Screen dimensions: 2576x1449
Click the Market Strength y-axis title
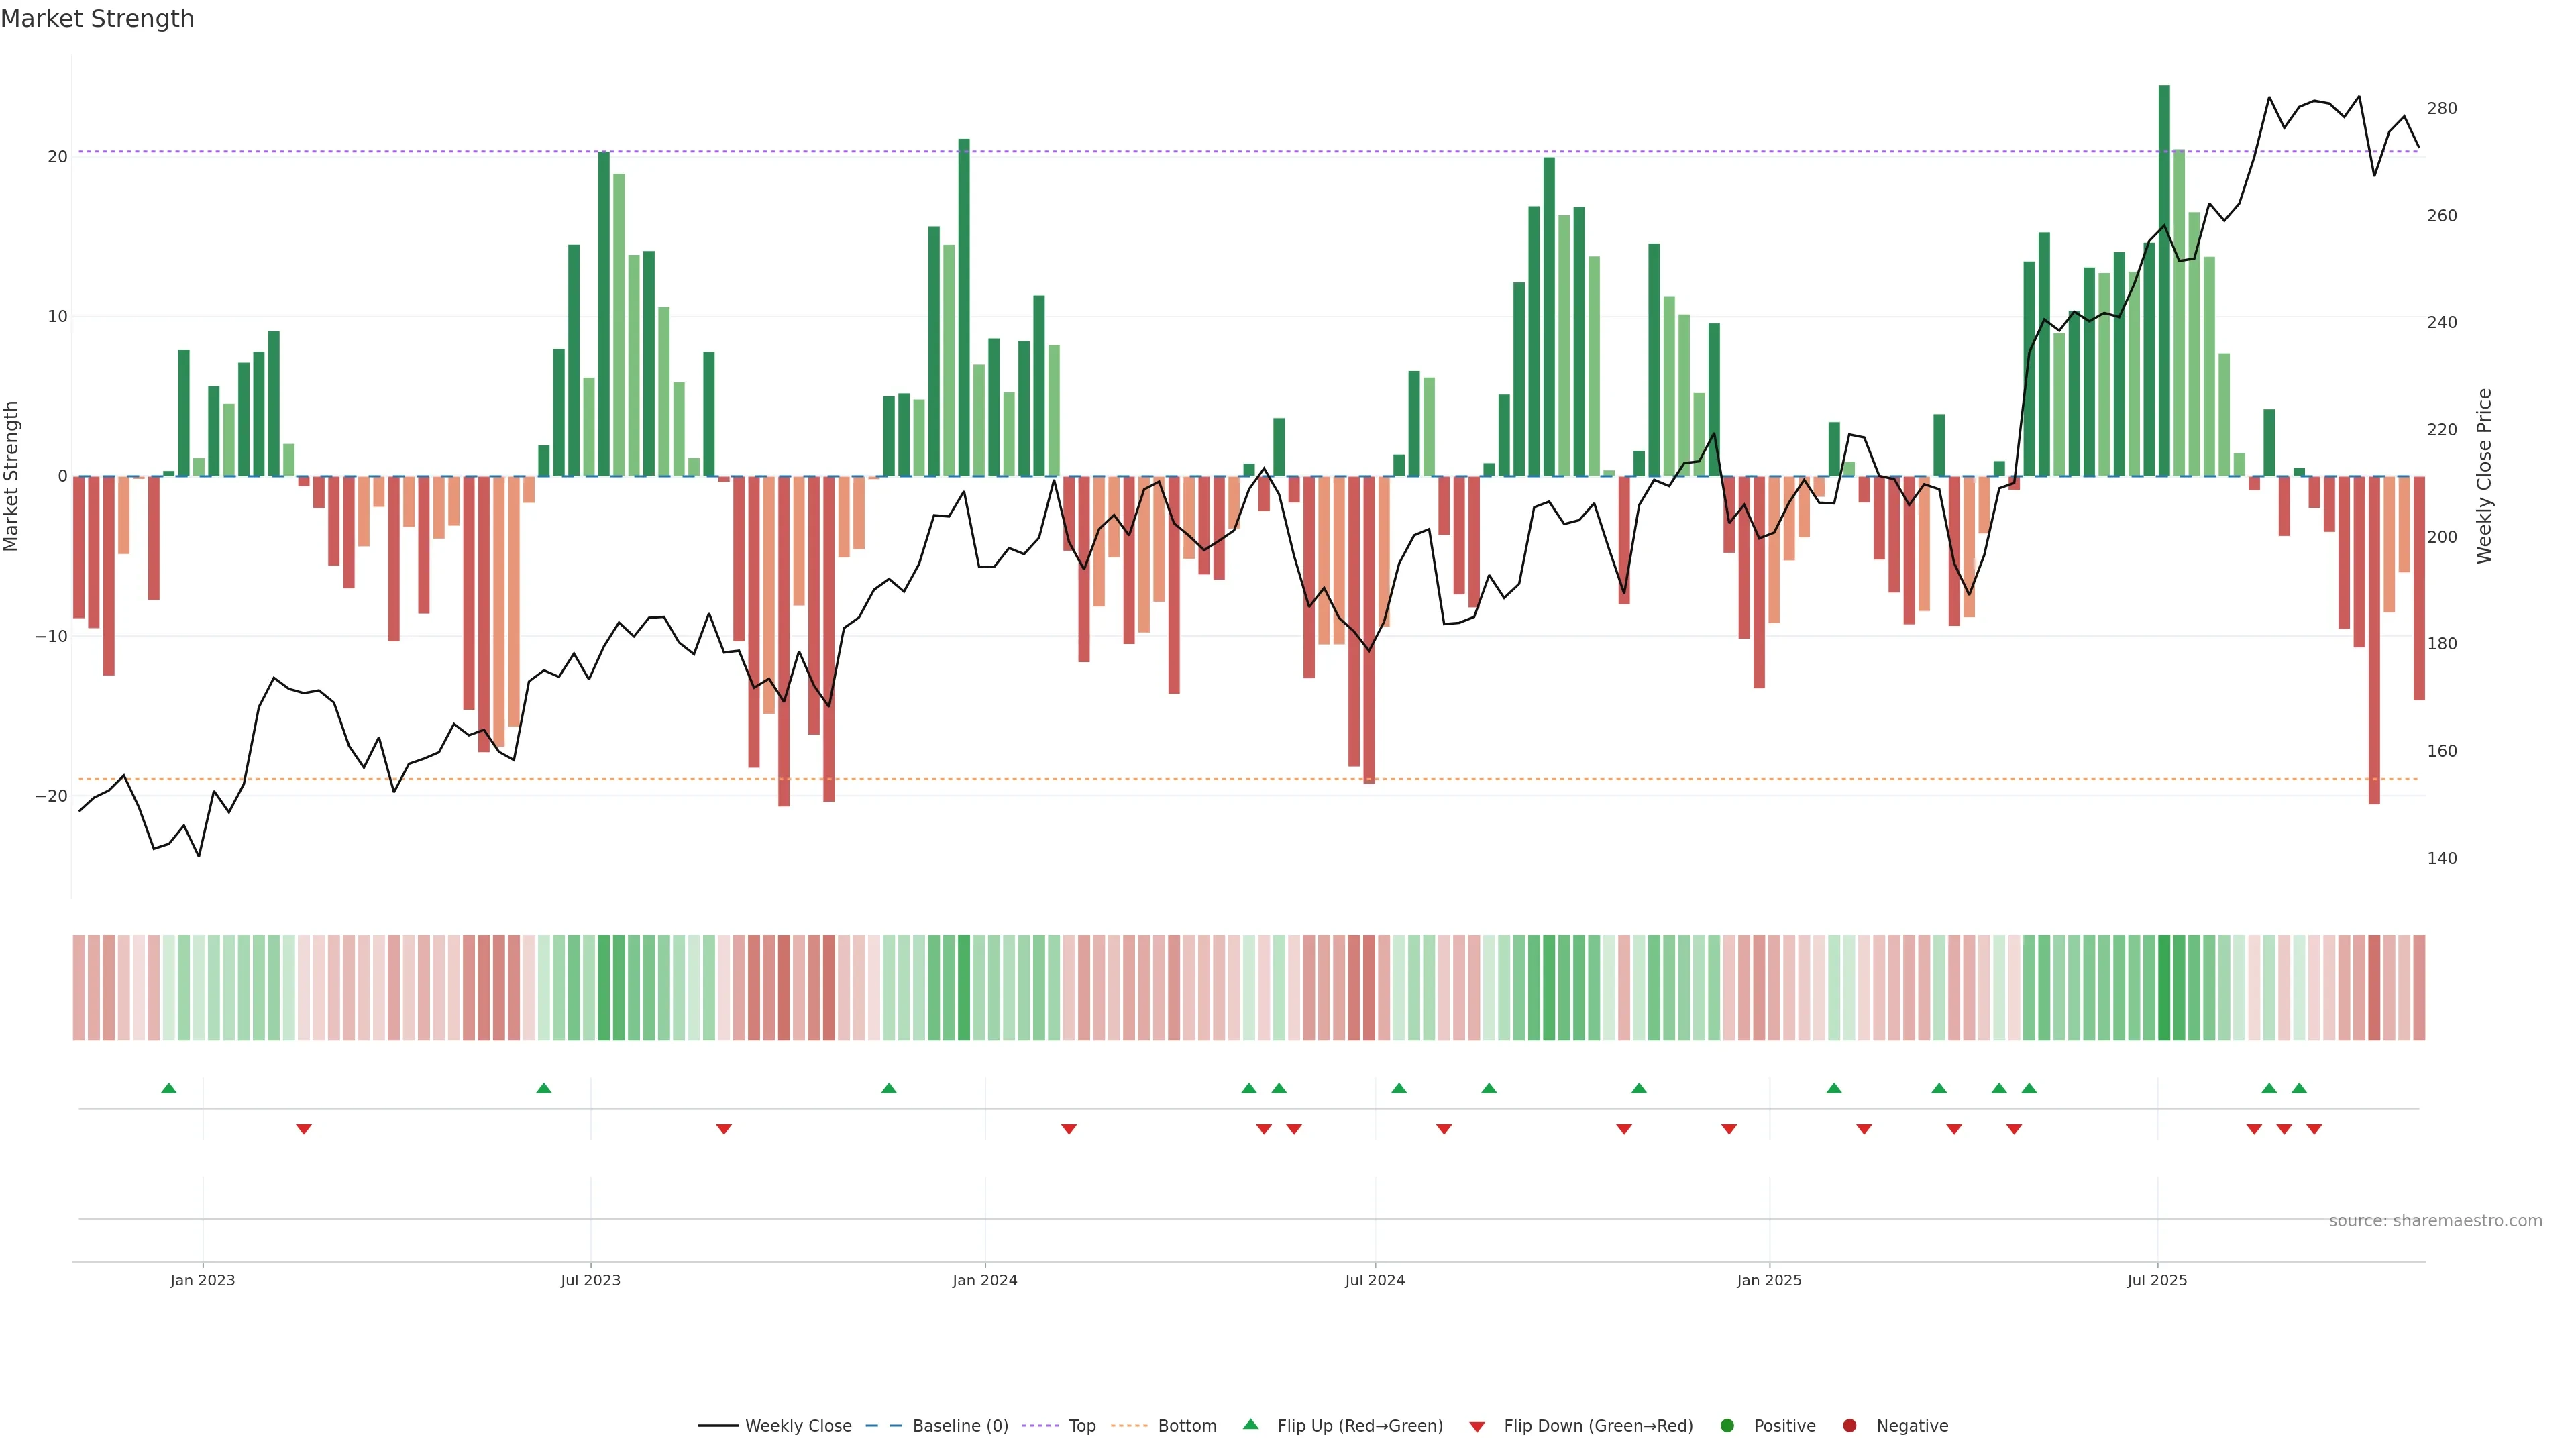pyautogui.click(x=12, y=476)
